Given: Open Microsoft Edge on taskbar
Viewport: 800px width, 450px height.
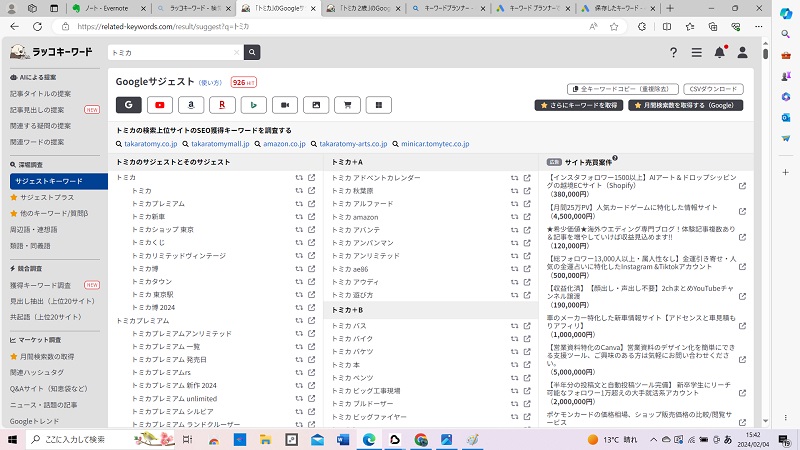Looking at the screenshot, I should click(x=369, y=439).
